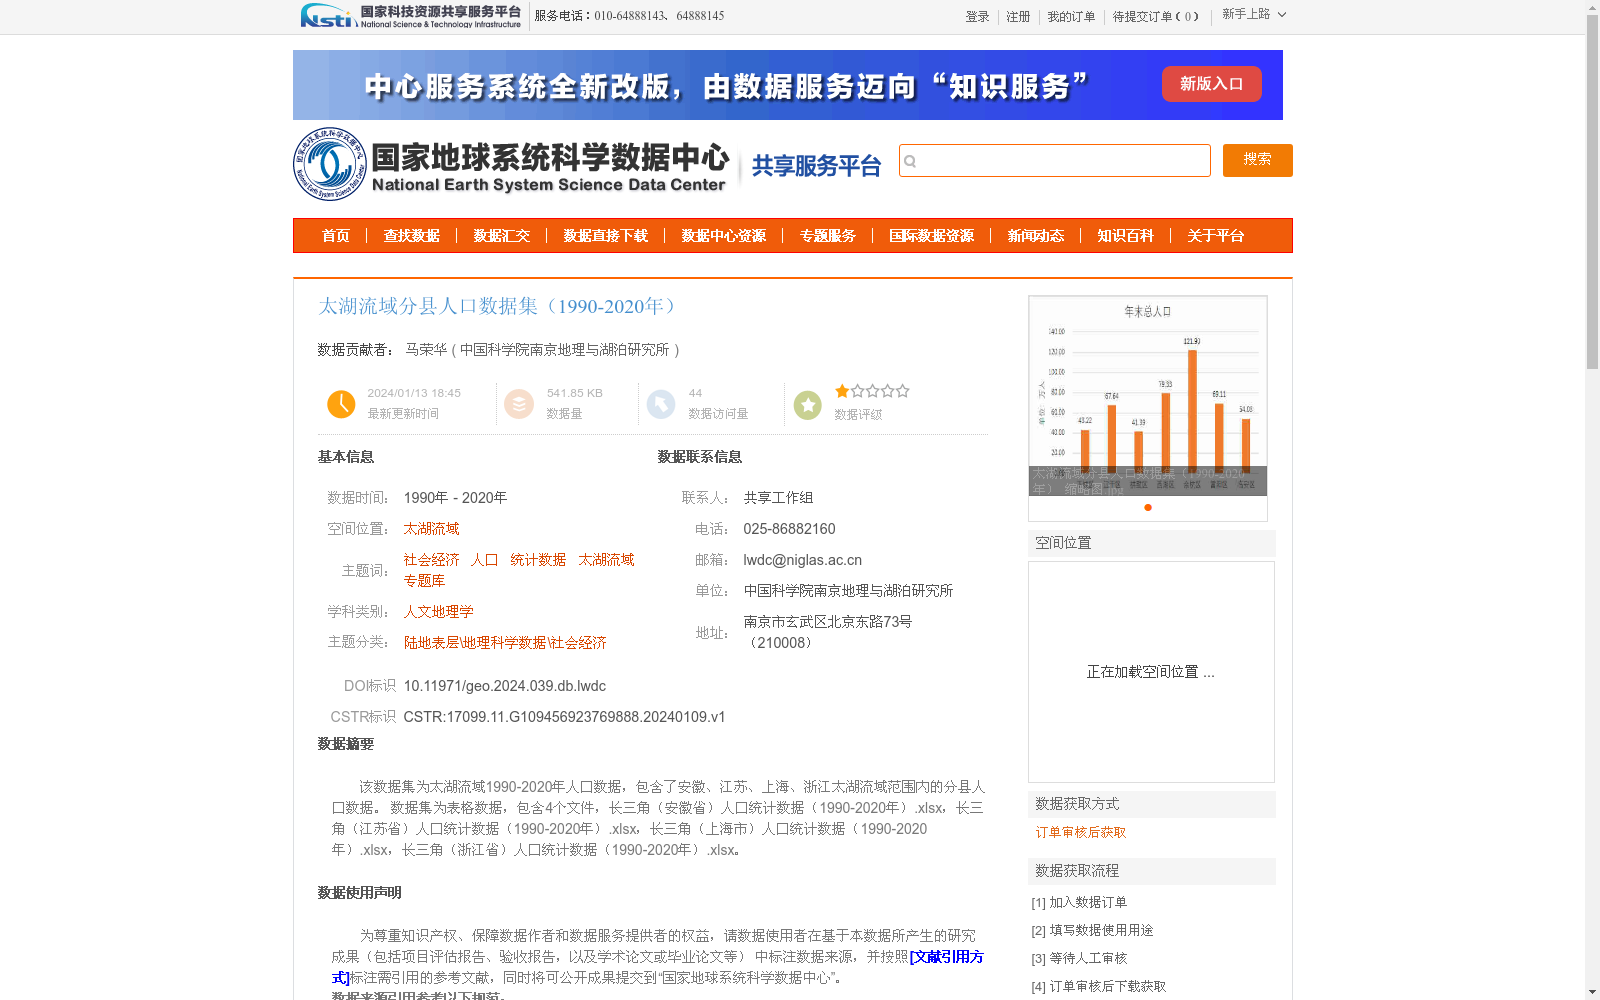Screen dimensions: 1600x1000
Task: Click the scrollbar down arrow
Action: 1592,992
